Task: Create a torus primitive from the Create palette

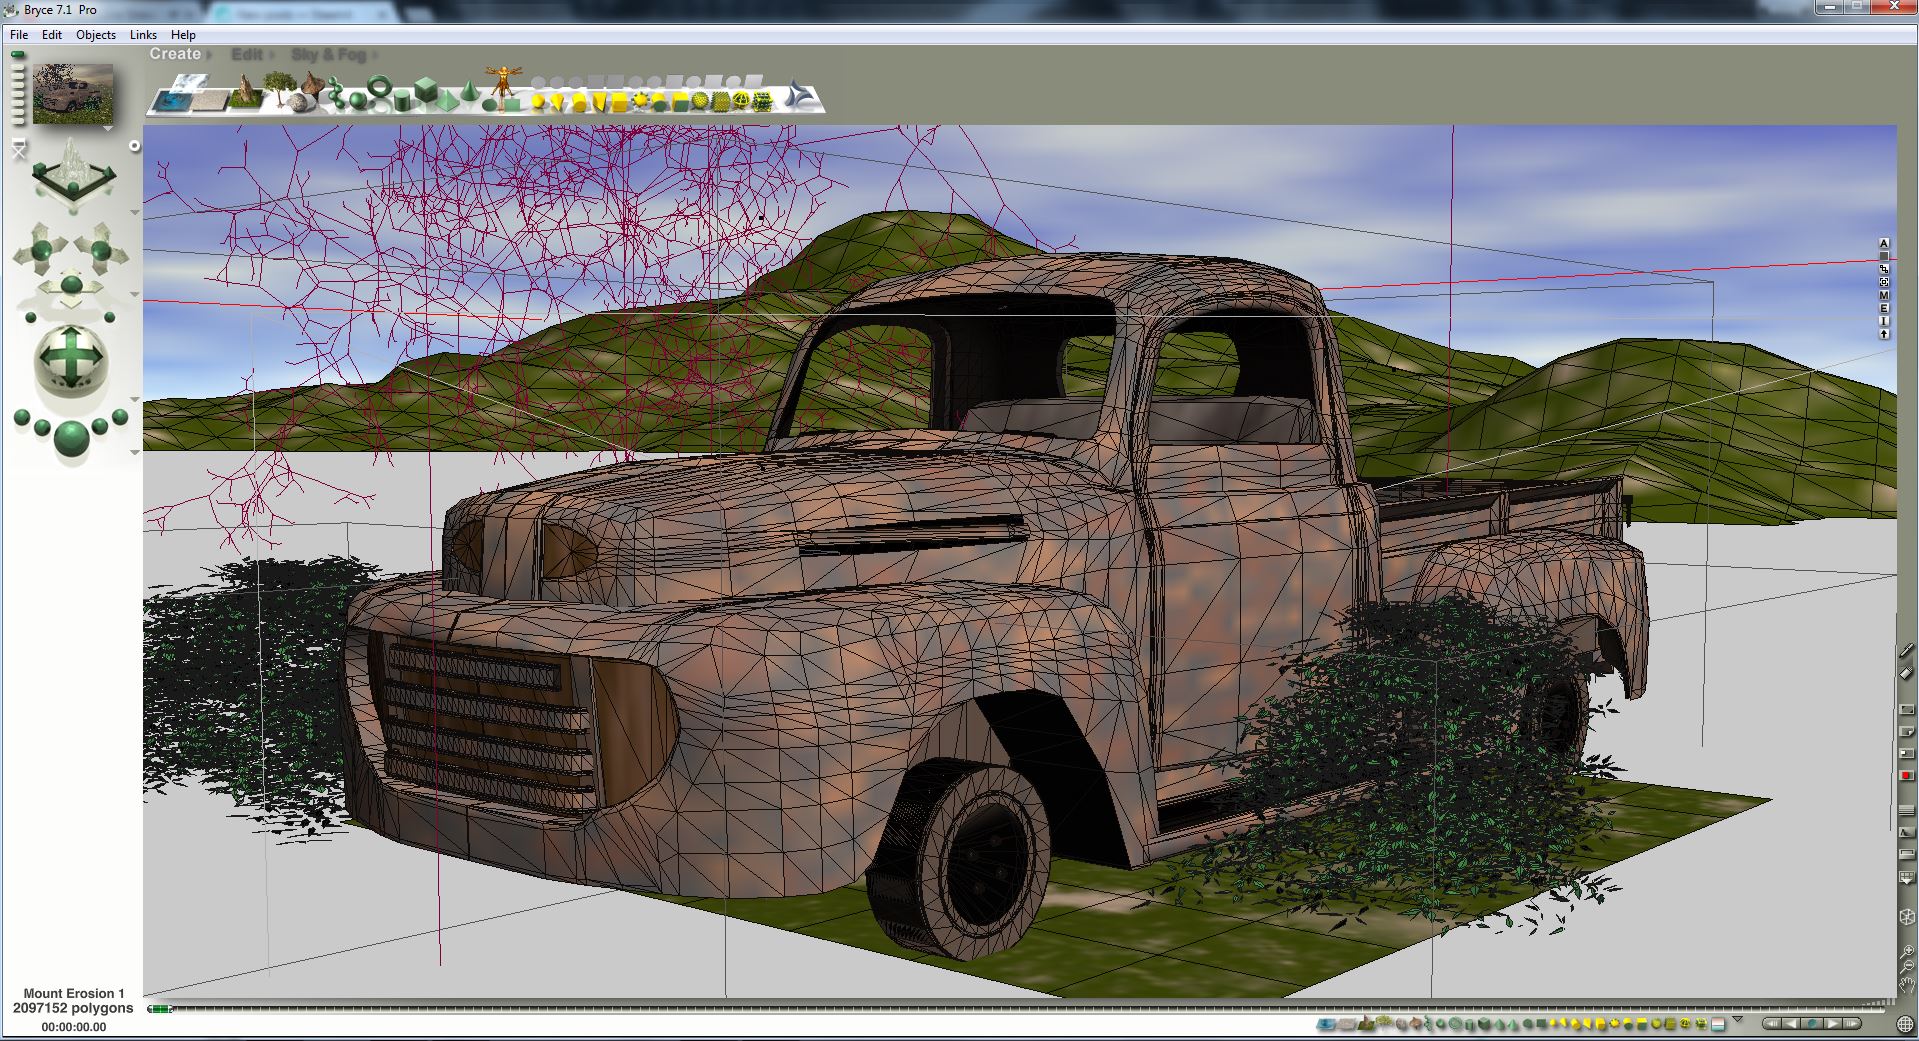Action: 380,85
